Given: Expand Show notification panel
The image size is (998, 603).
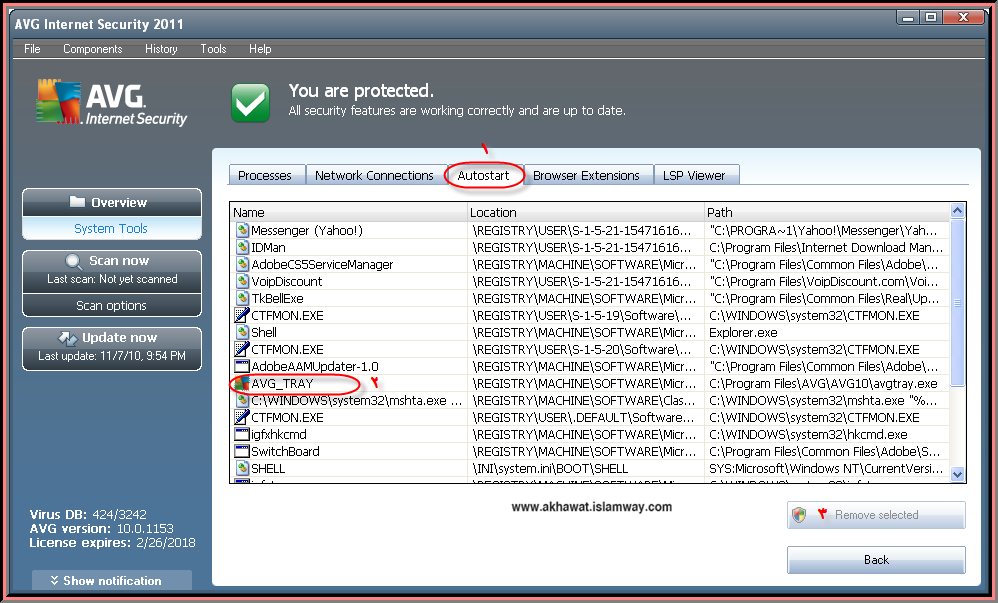Looking at the screenshot, I should click(112, 580).
